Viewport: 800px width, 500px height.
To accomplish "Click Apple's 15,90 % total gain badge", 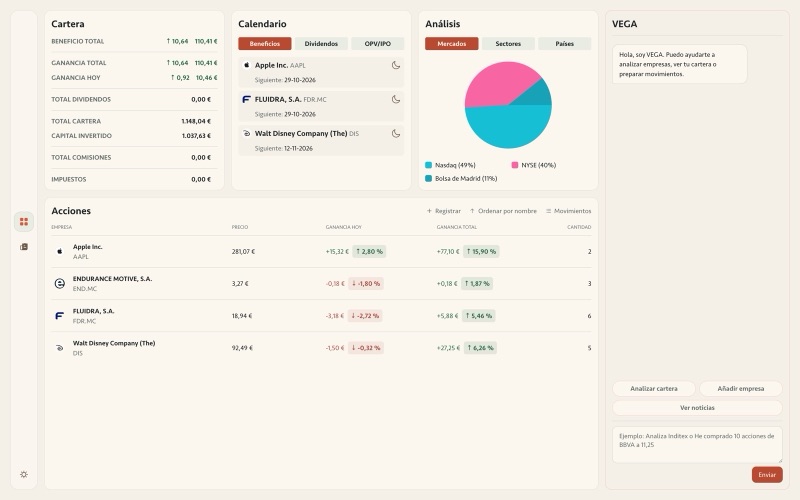I will [481, 252].
